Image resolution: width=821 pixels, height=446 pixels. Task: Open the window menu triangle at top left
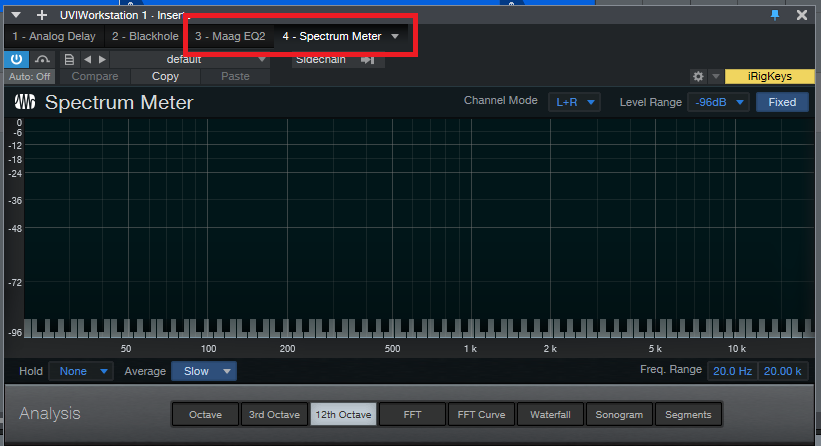coord(16,15)
